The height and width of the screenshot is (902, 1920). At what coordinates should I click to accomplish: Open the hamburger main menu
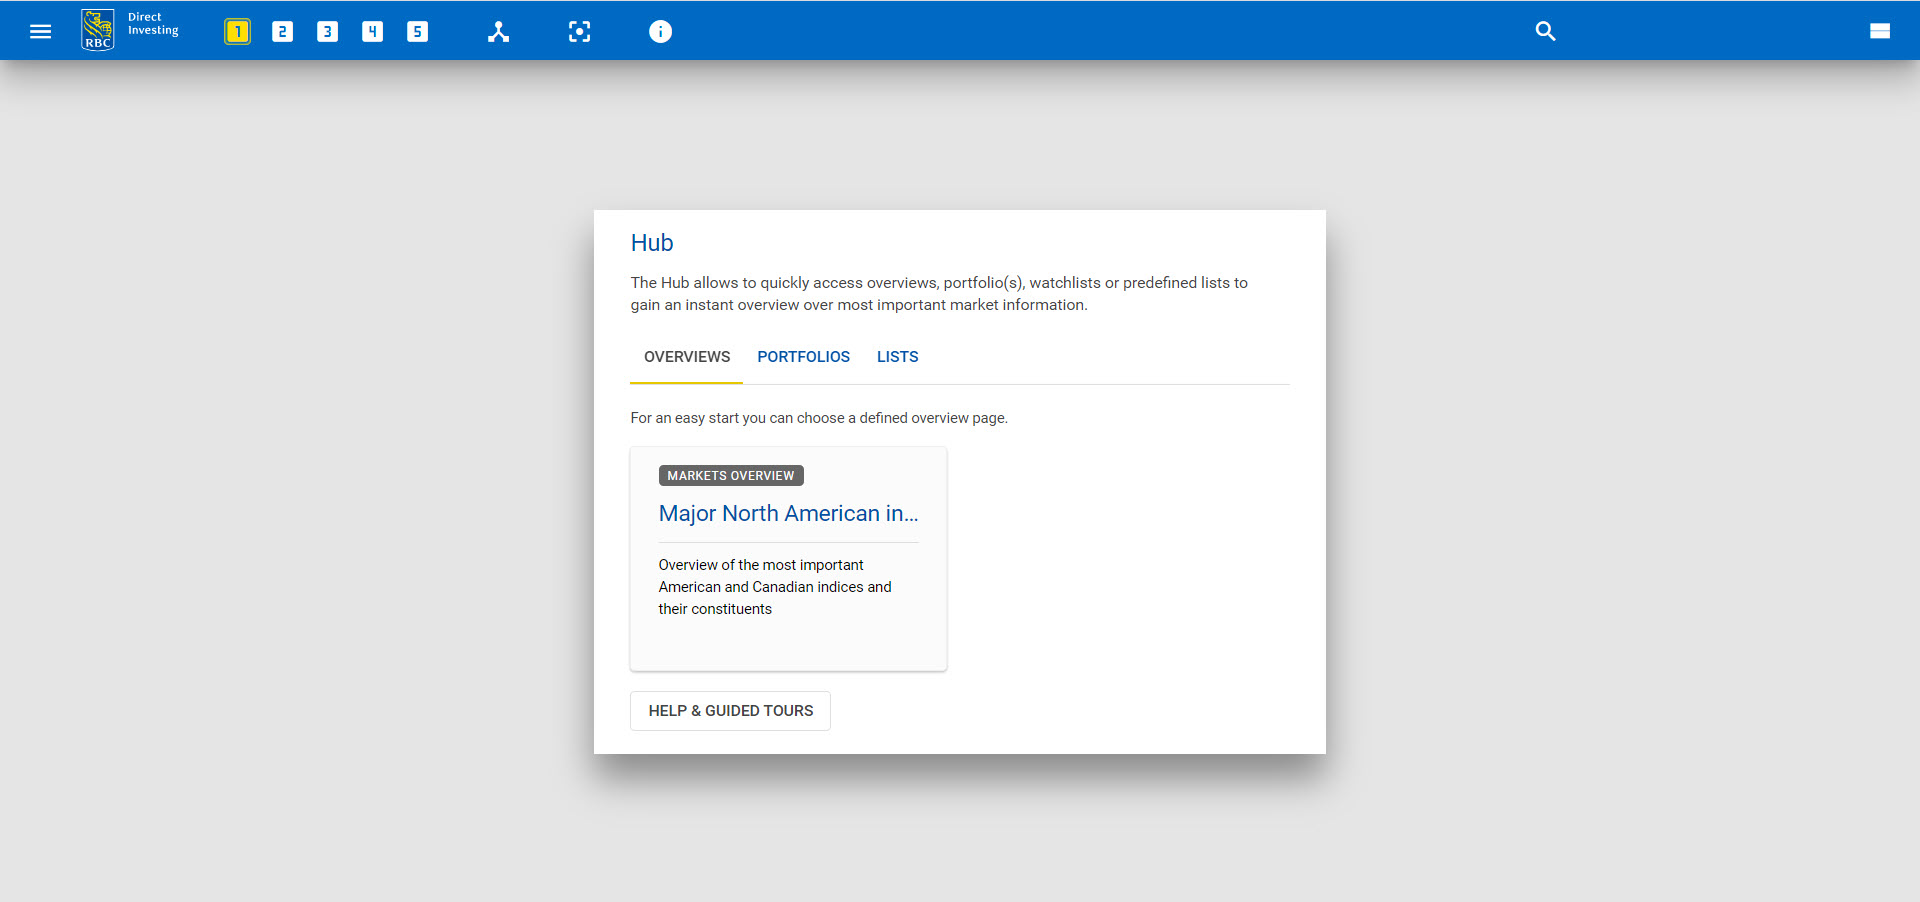pyautogui.click(x=40, y=31)
